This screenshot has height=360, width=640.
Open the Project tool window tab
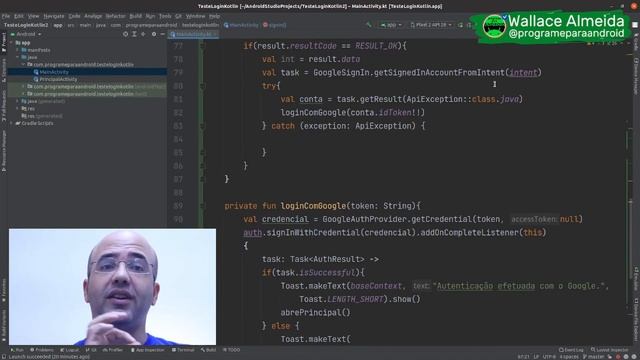(3, 43)
